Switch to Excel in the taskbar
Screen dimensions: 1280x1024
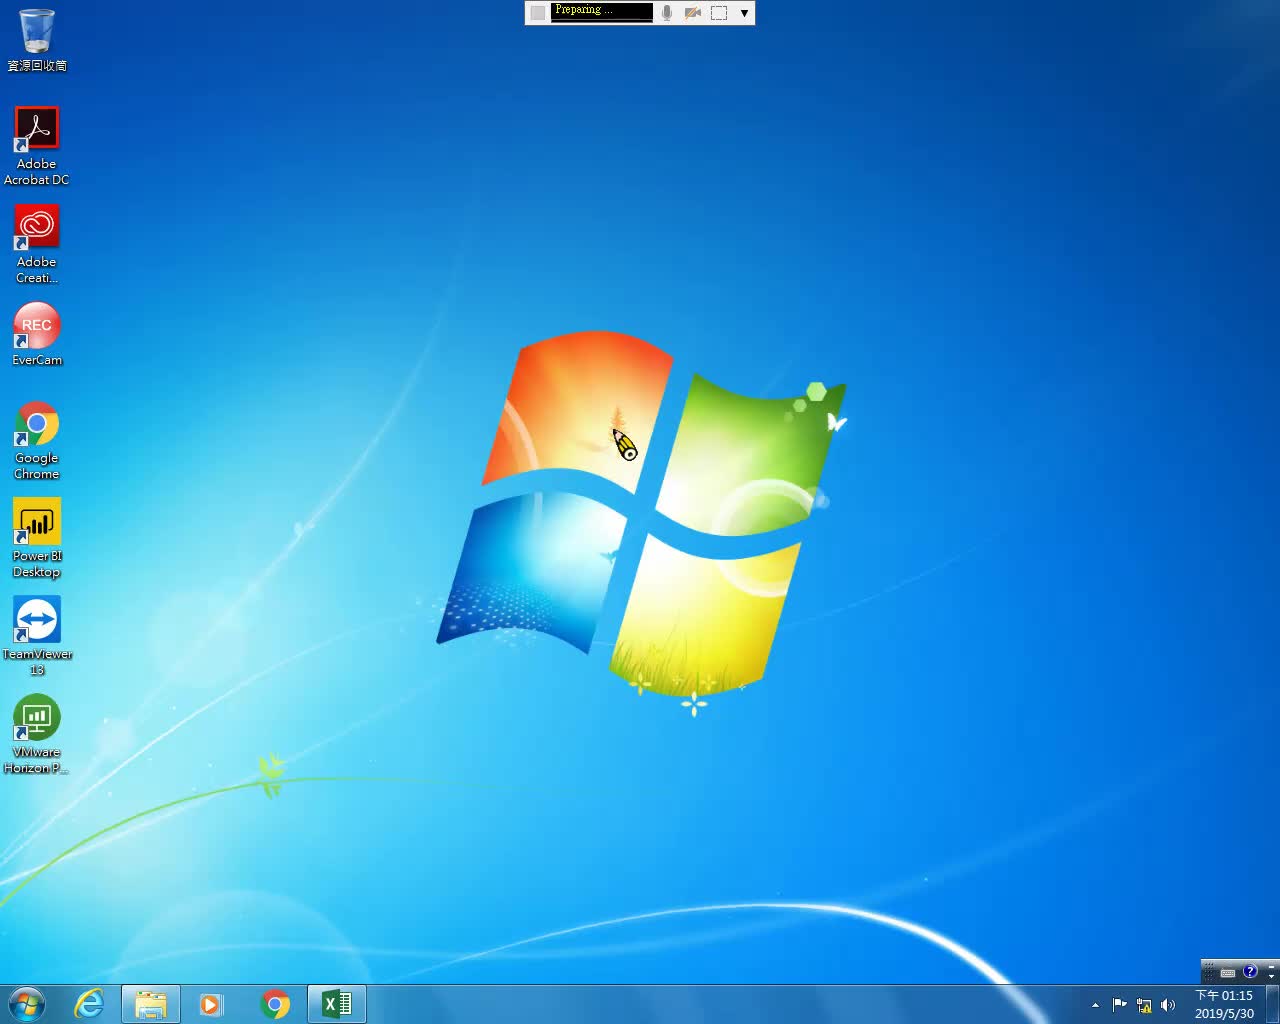[337, 1004]
